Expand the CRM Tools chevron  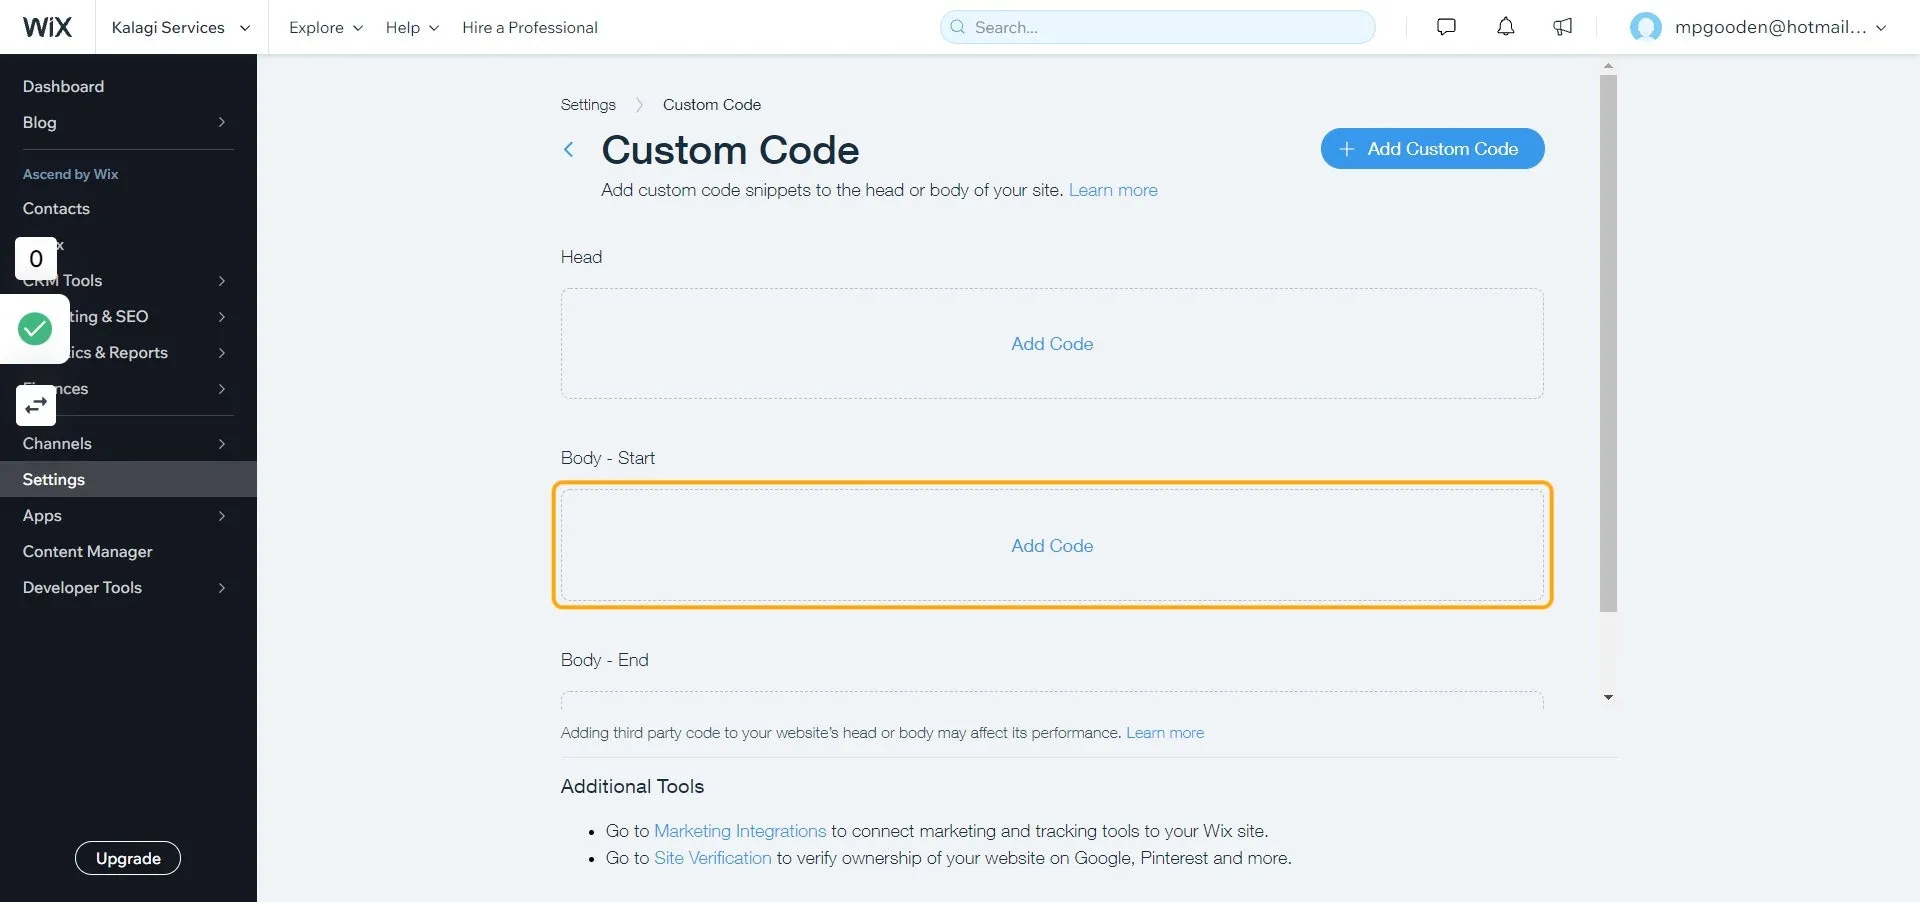coord(222,281)
